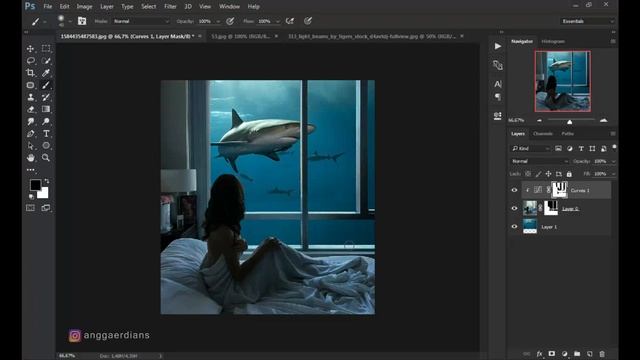This screenshot has width=640, height=360.
Task: Open the layer Kind filter dropdown
Action: (x=531, y=149)
